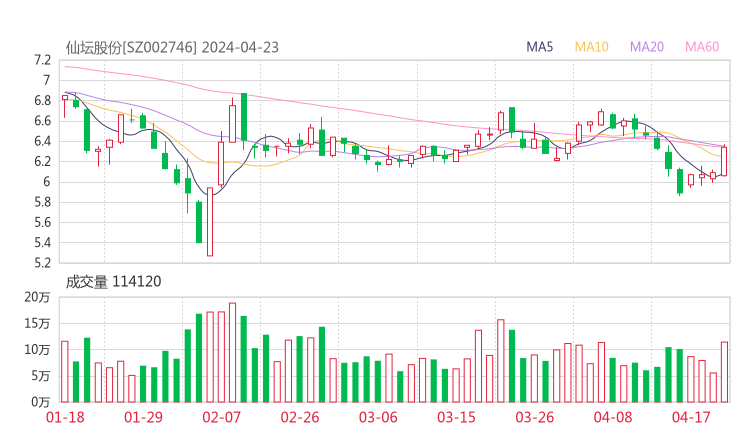Click the 0万 volume axis label
Image resolution: width=740 pixels, height=440 pixels.
(40, 402)
